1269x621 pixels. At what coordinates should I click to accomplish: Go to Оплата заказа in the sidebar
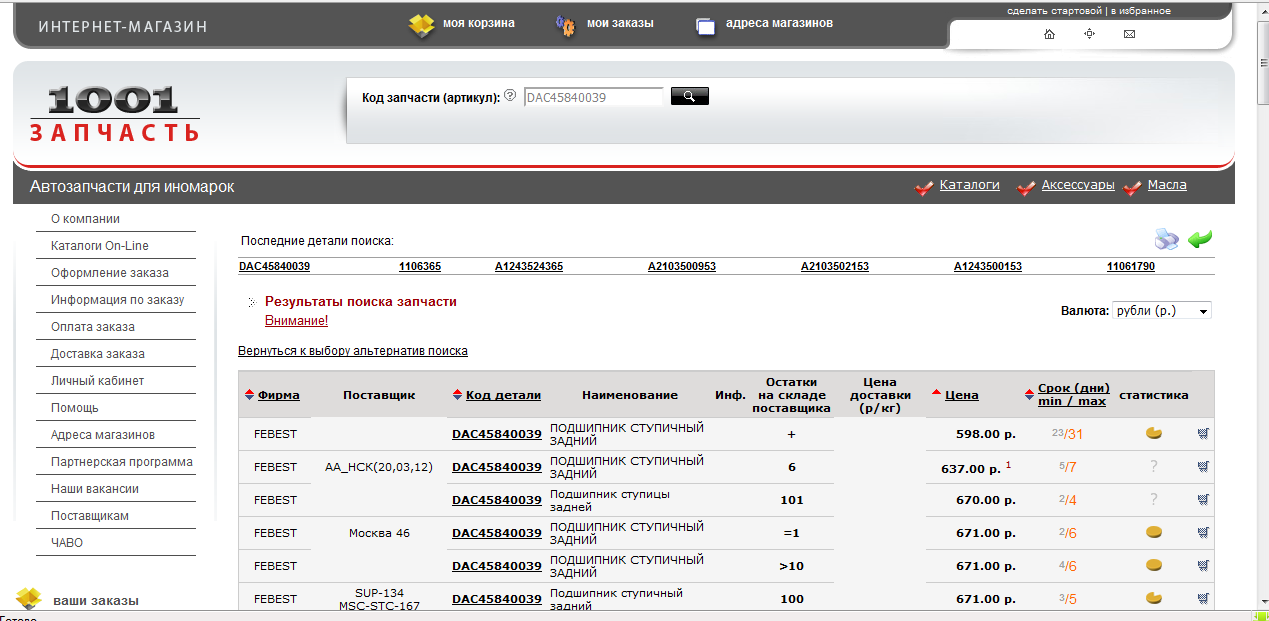[x=93, y=327]
